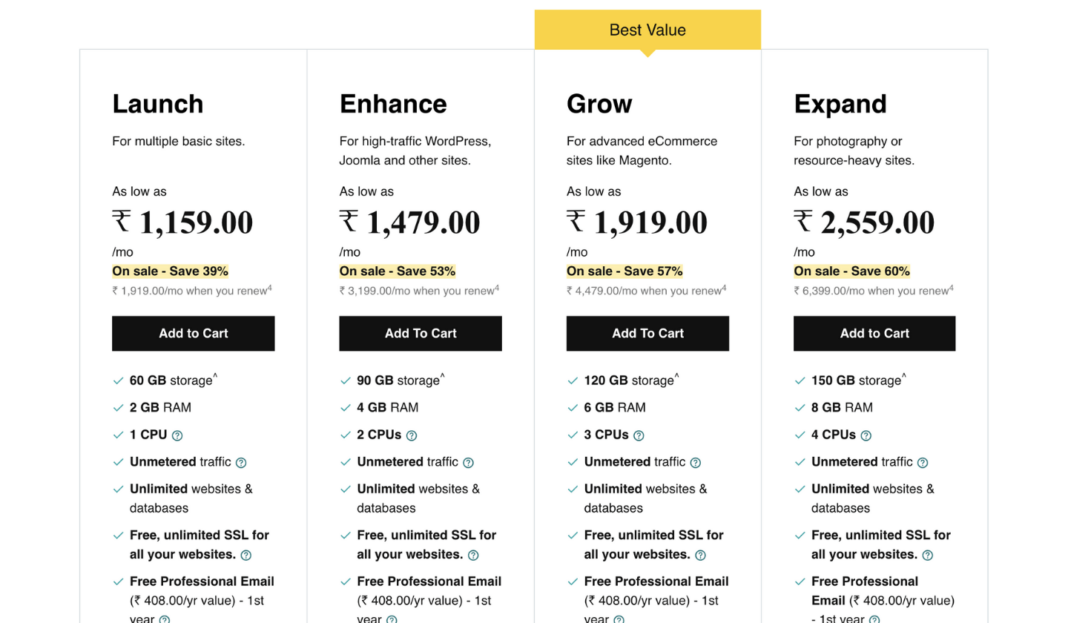Click the SSL question icon under Enhance
1068x623 pixels.
point(473,553)
